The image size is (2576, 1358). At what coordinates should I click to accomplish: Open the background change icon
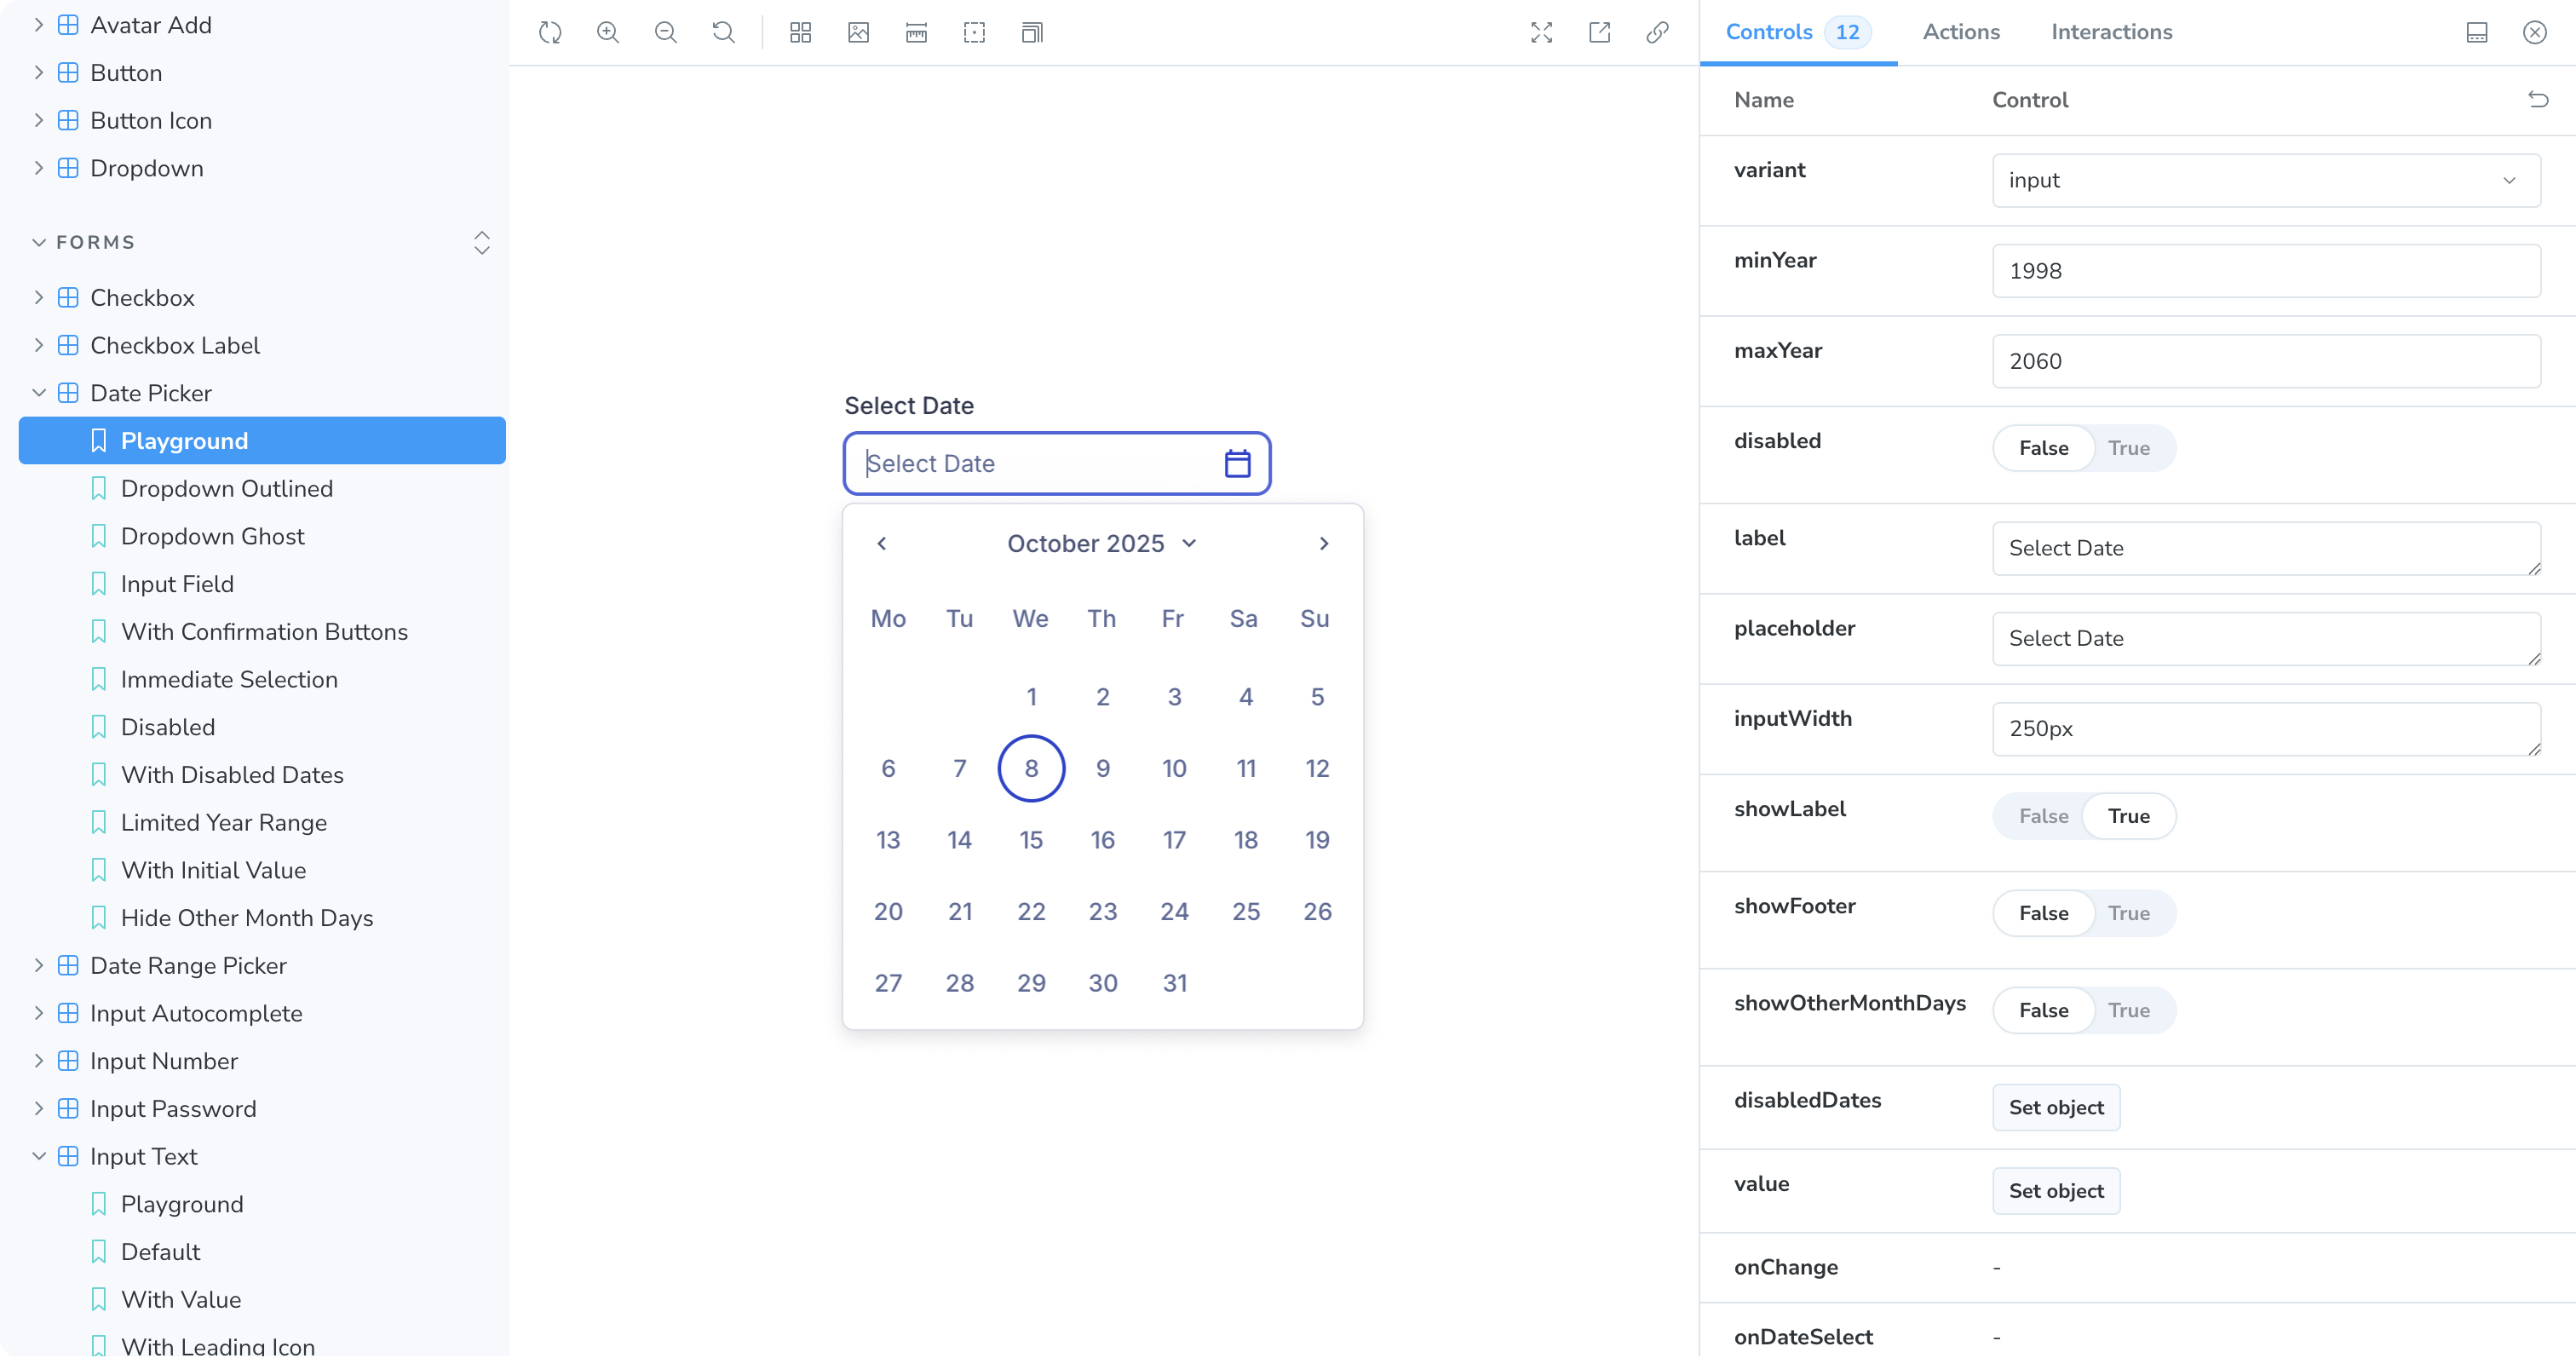point(857,32)
